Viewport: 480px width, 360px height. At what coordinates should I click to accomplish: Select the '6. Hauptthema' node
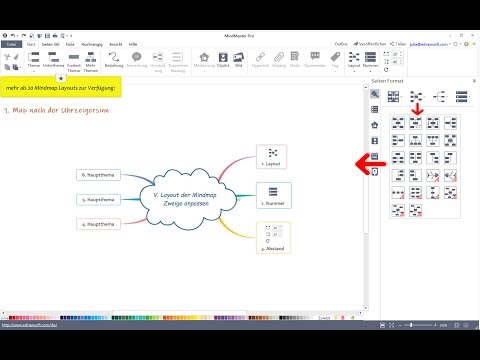point(98,175)
